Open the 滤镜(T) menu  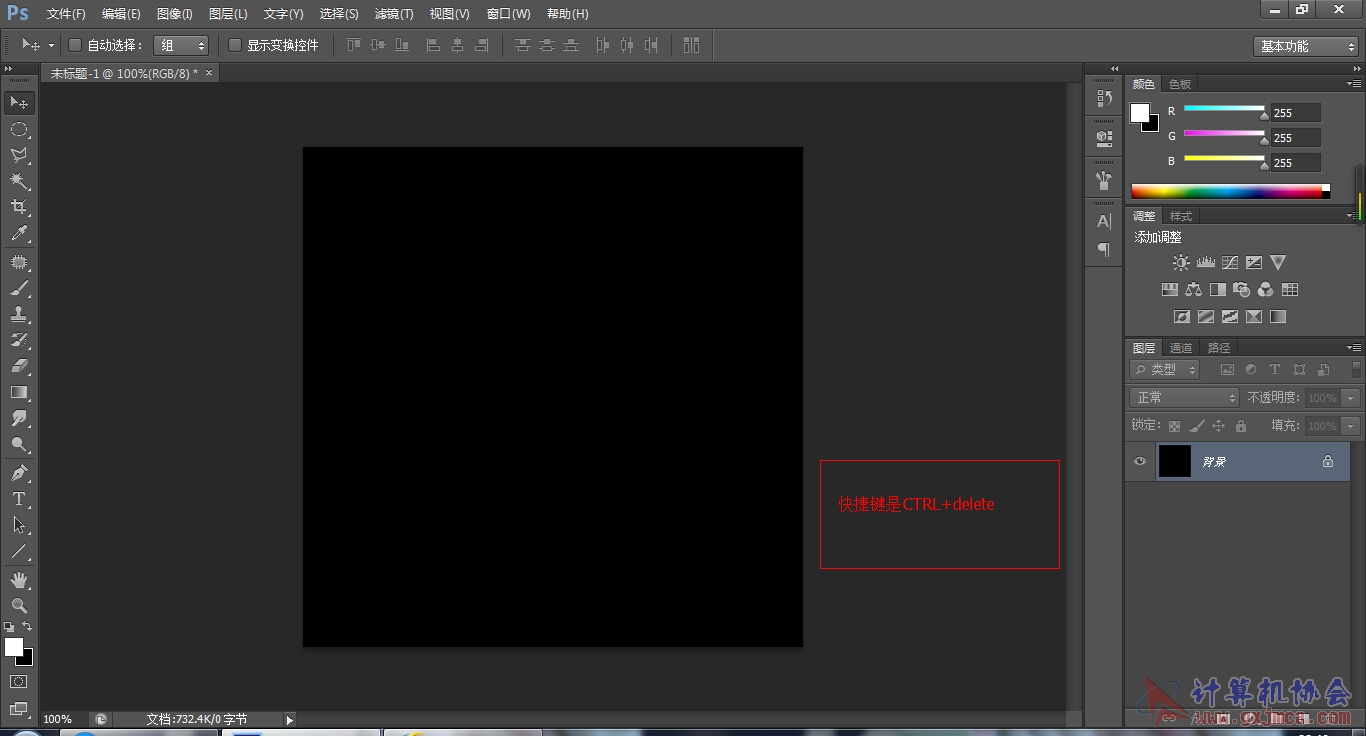pos(393,14)
